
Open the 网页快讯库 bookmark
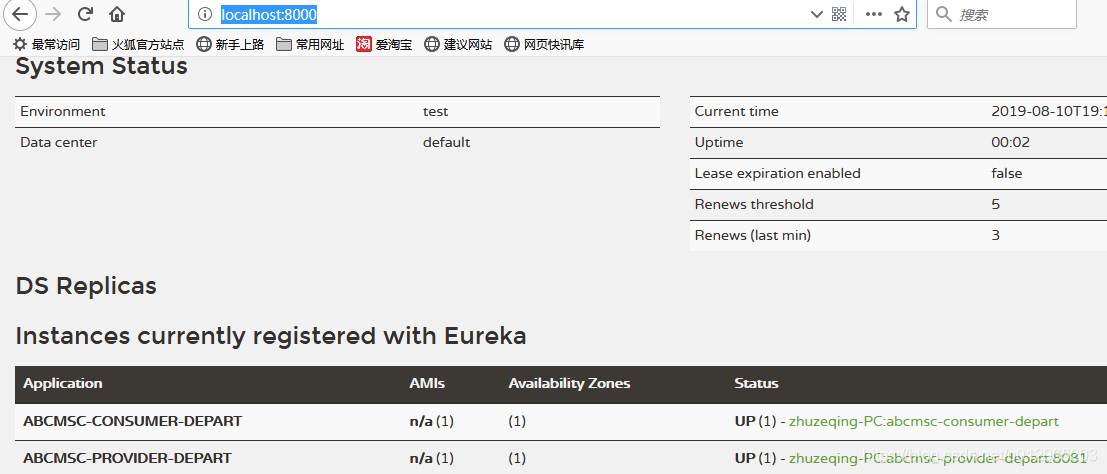tap(544, 45)
